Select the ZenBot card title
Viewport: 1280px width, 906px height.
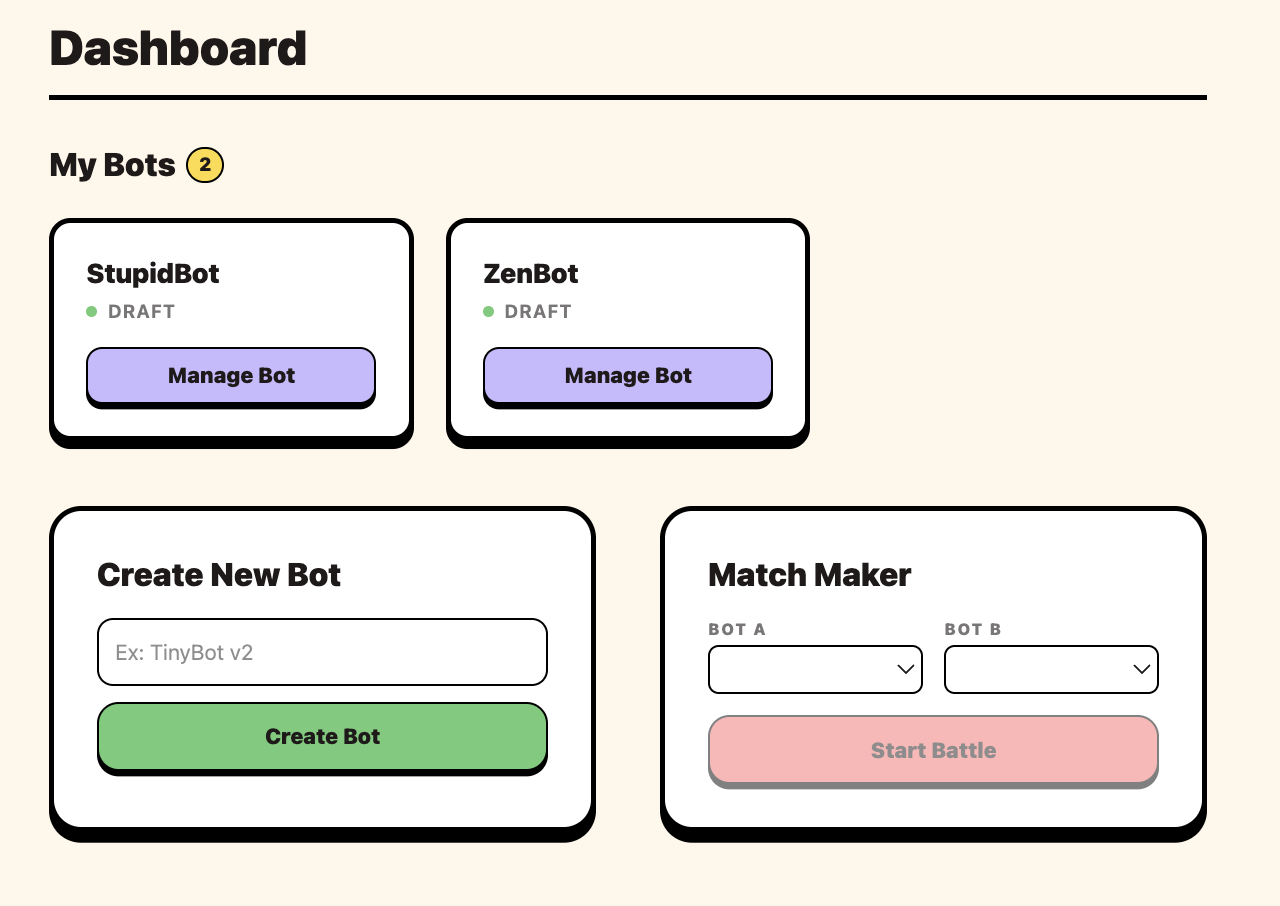pos(531,273)
